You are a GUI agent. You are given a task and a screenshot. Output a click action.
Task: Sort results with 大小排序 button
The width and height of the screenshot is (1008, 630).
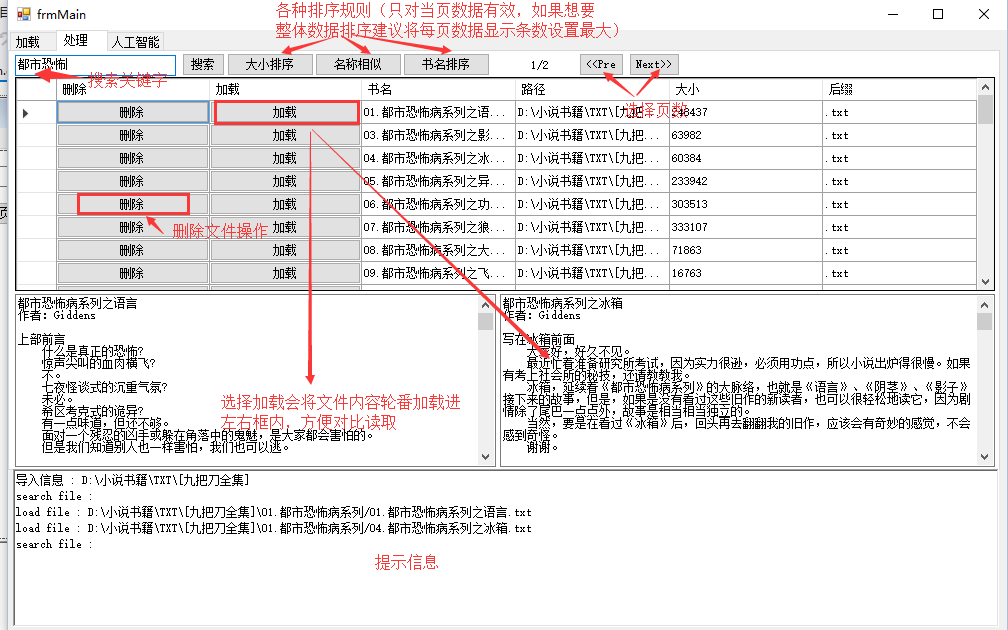270,64
